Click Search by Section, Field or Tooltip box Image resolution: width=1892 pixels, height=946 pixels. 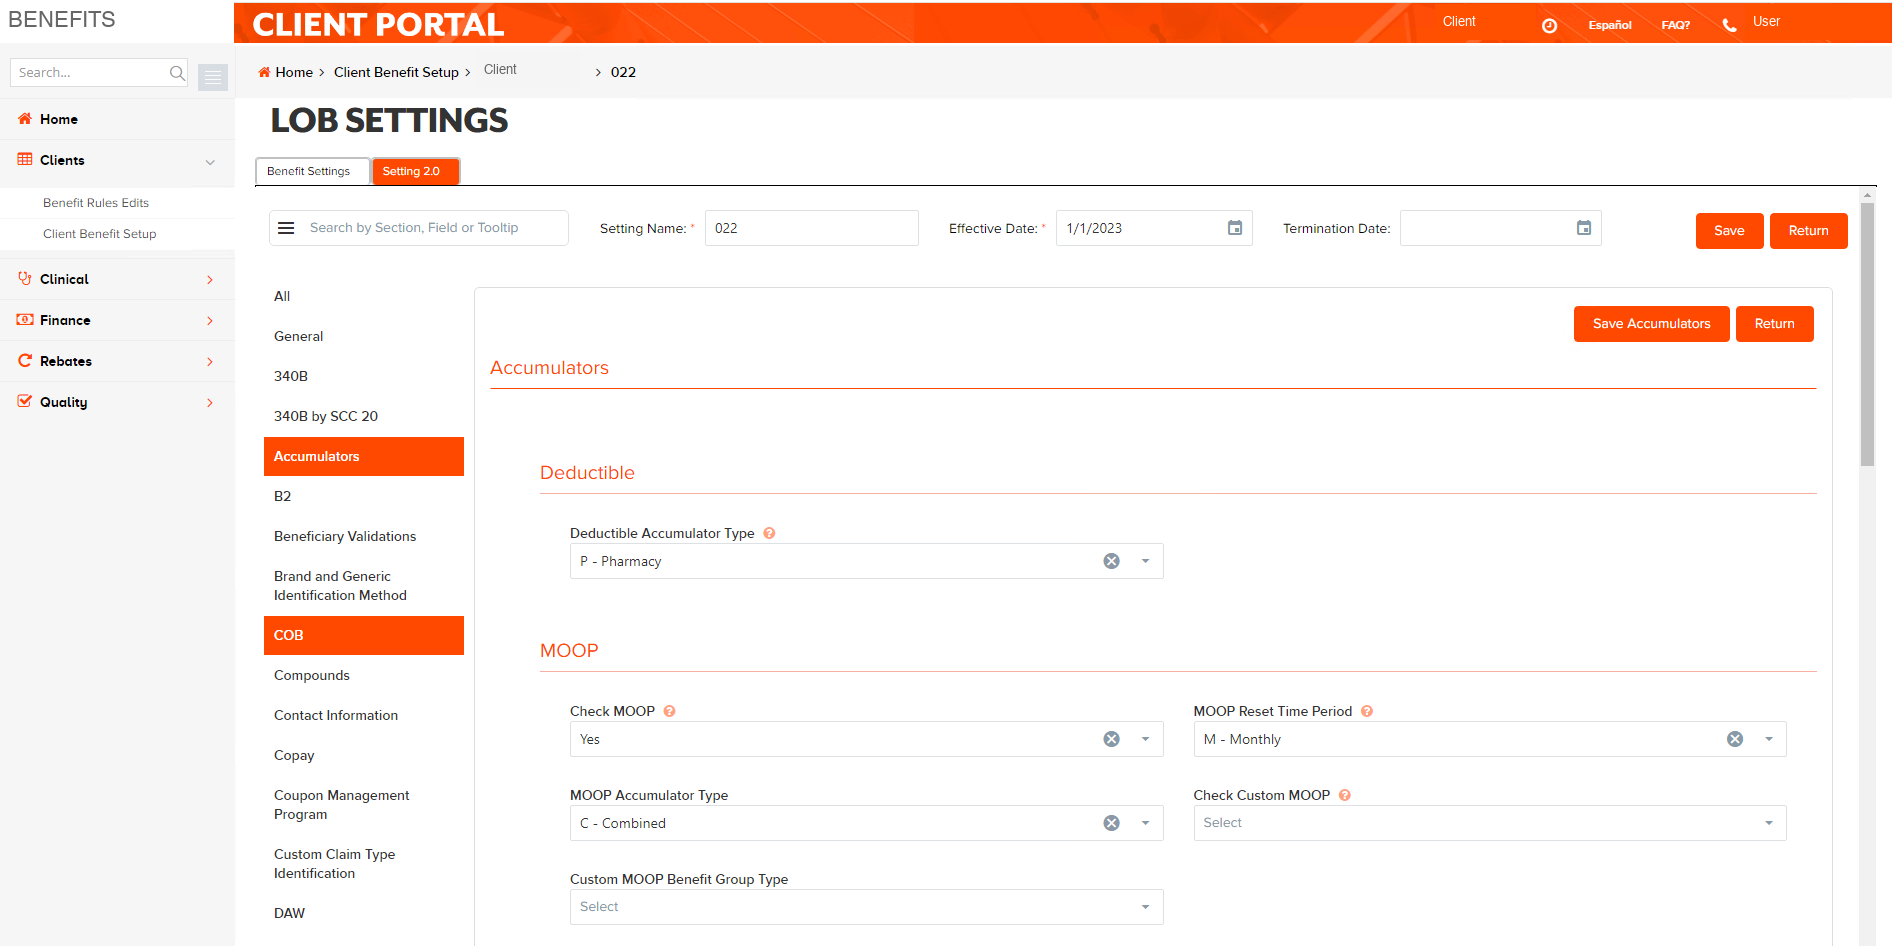[436, 228]
